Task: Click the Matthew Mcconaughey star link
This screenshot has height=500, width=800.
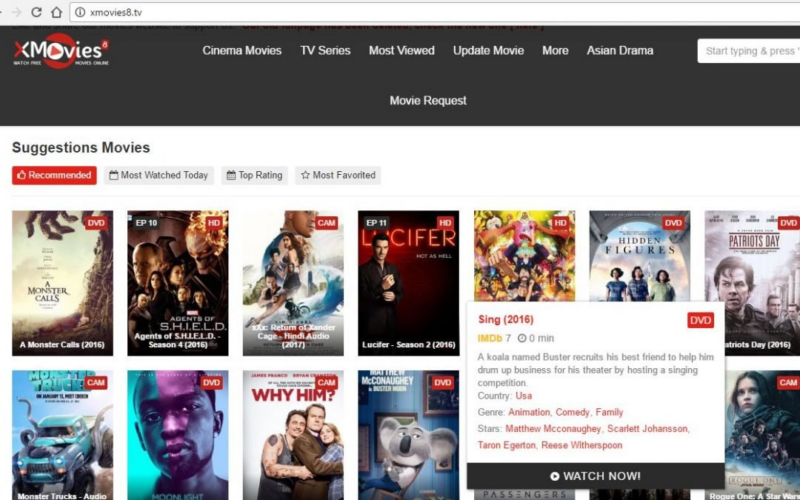Action: pos(550,429)
